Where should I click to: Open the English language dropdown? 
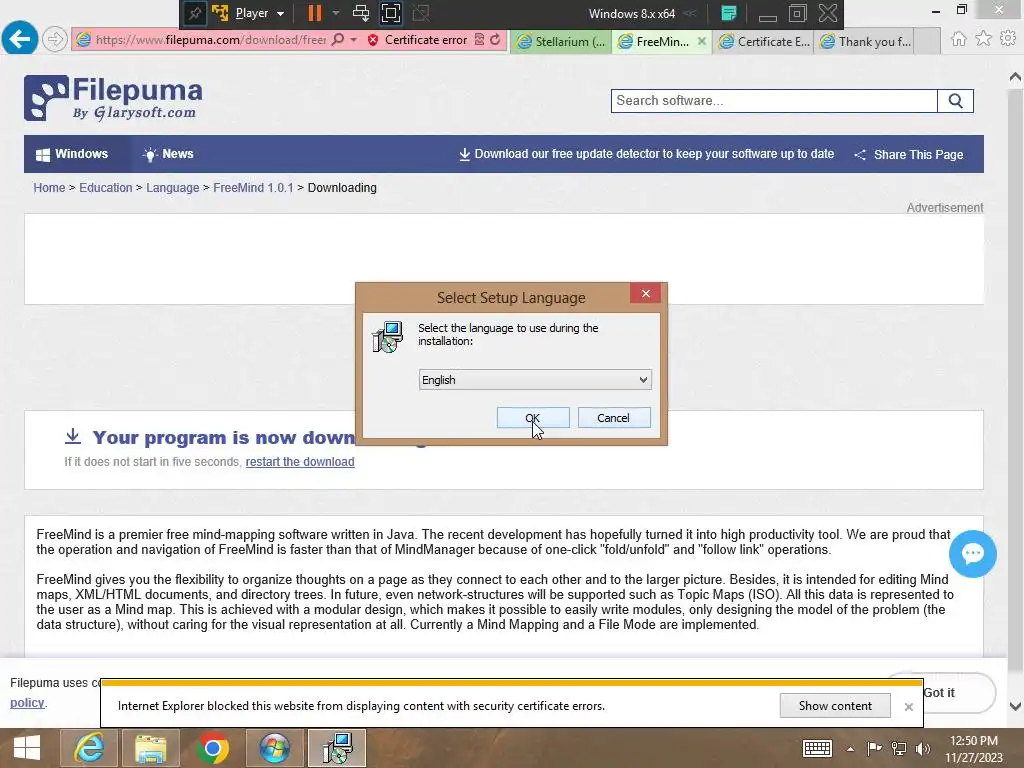535,379
